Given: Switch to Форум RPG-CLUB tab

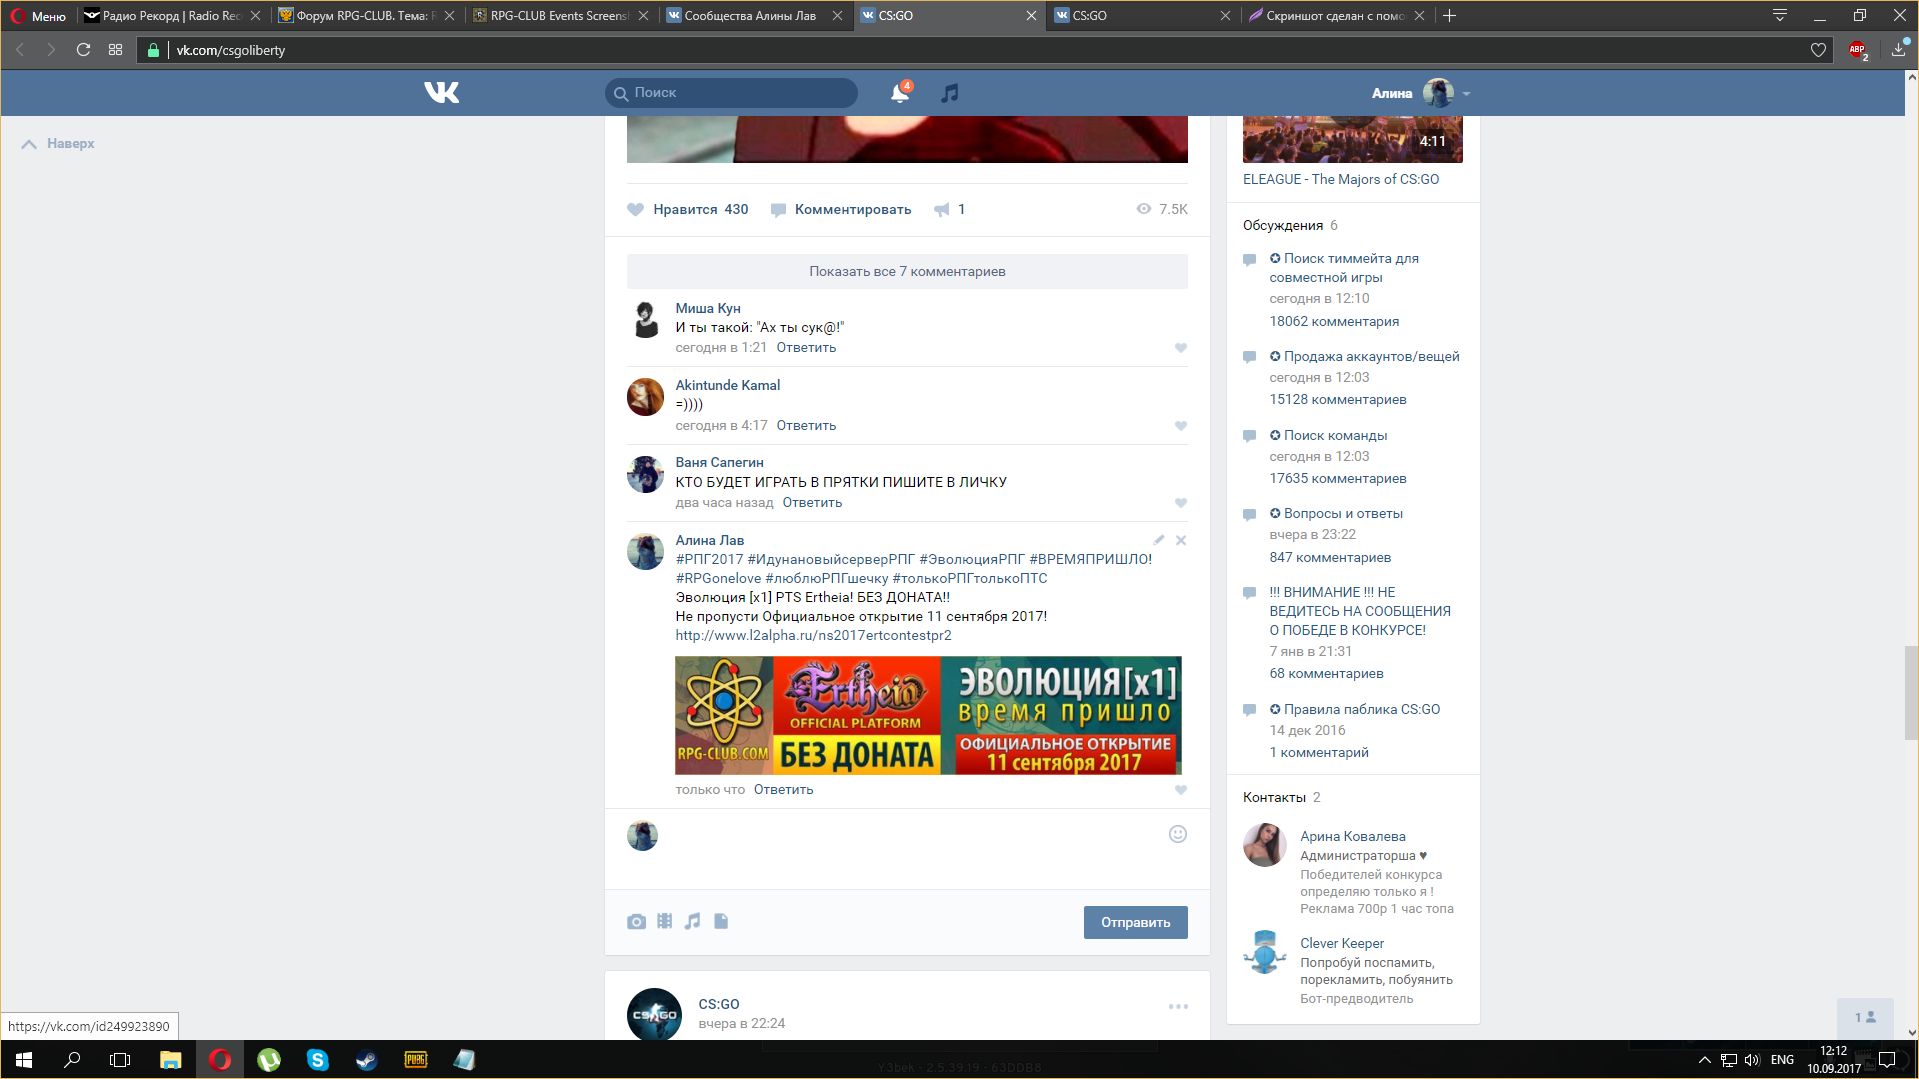Looking at the screenshot, I should pos(366,16).
